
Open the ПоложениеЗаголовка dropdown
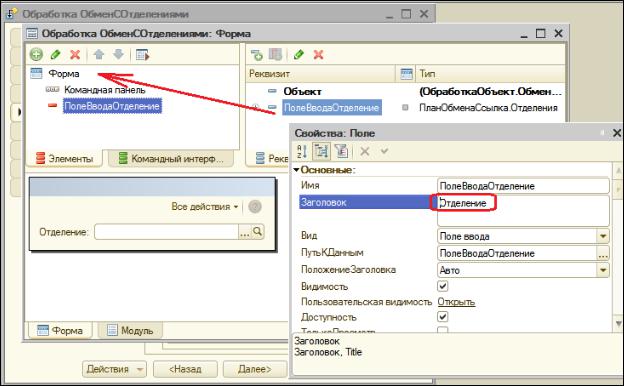pyautogui.click(x=603, y=270)
